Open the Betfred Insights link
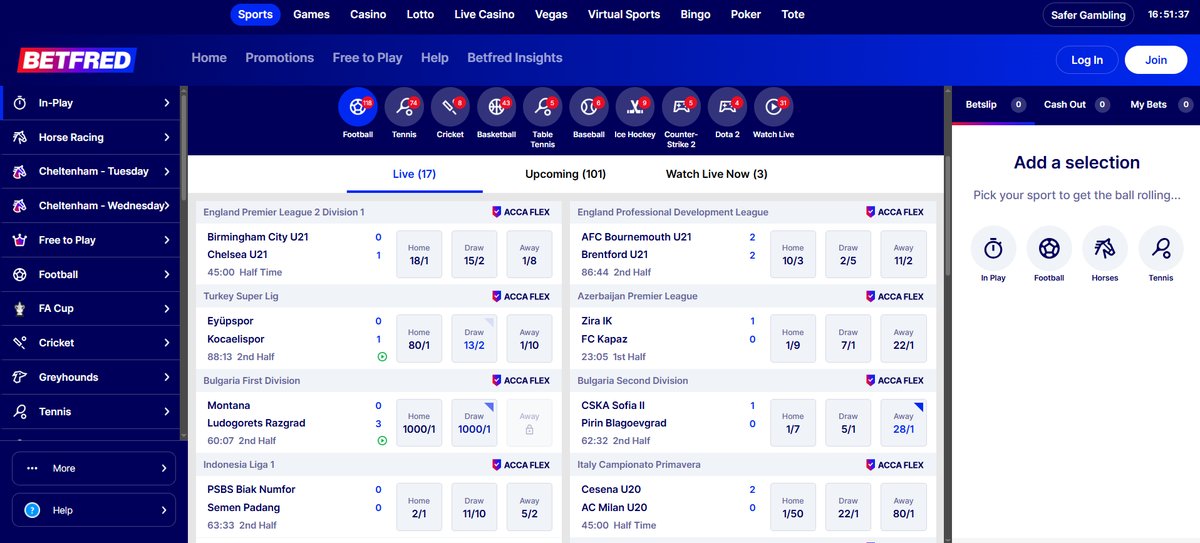This screenshot has height=543, width=1200. click(515, 58)
